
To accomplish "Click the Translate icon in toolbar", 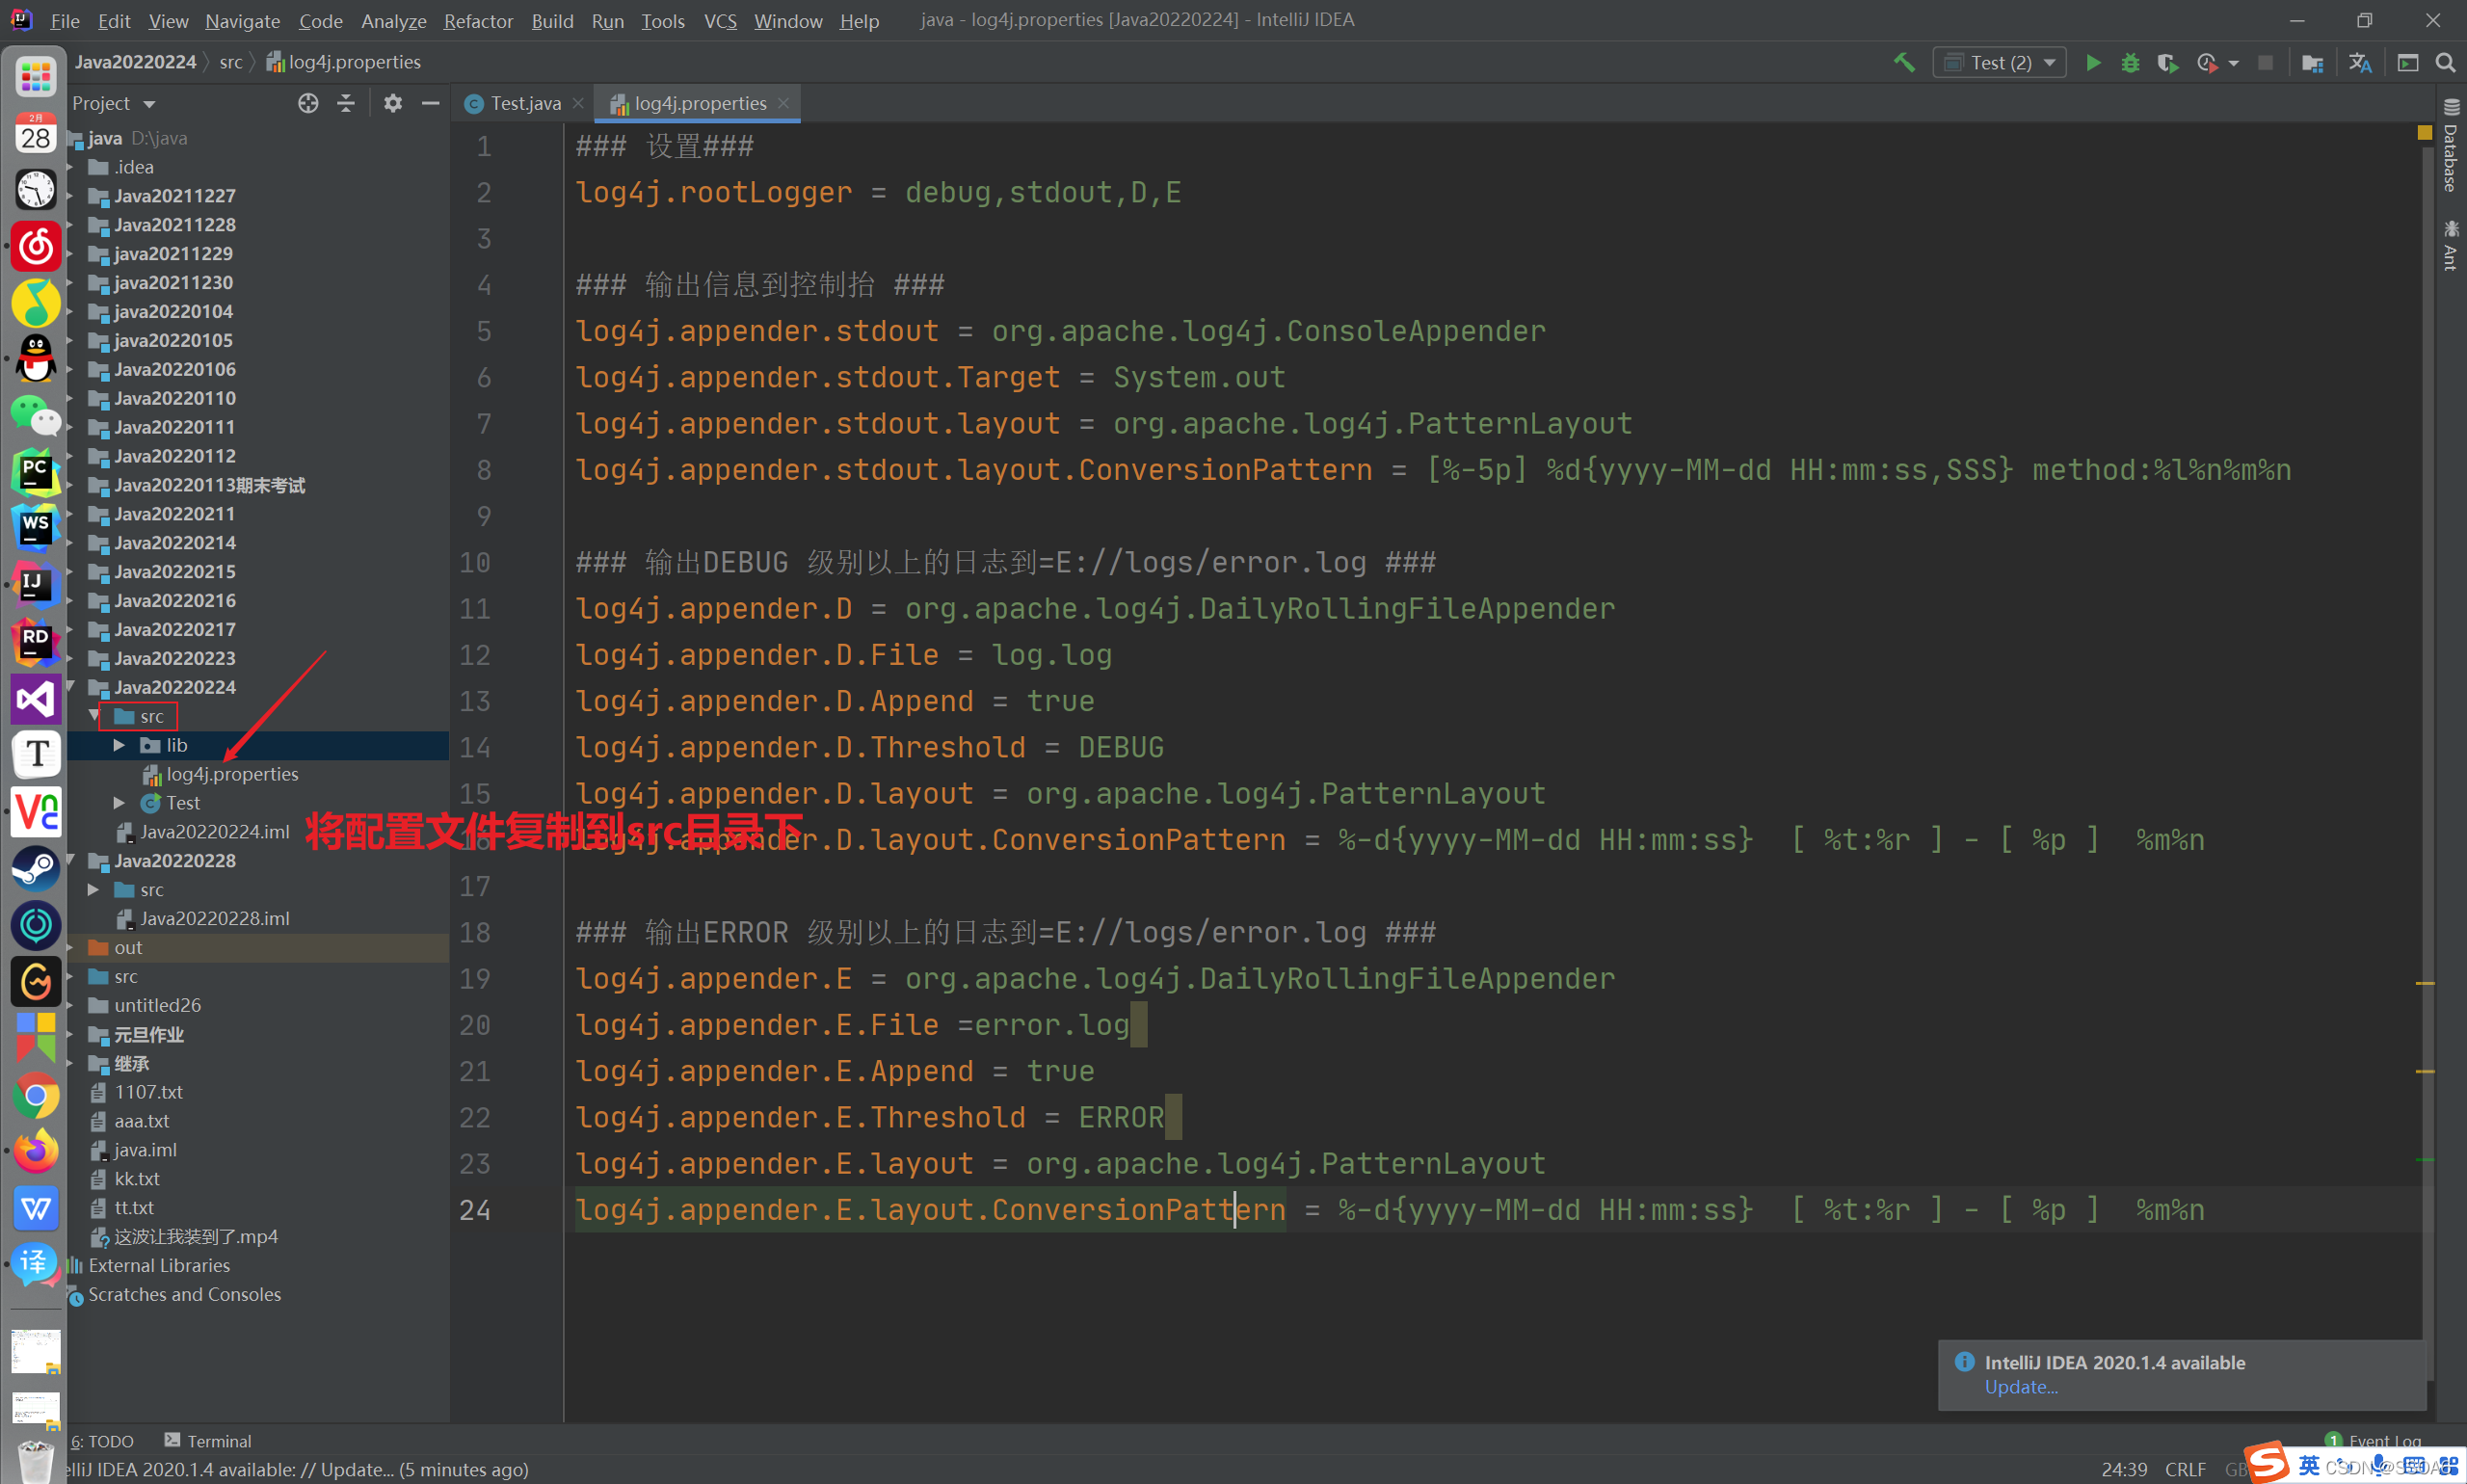I will click(2360, 62).
